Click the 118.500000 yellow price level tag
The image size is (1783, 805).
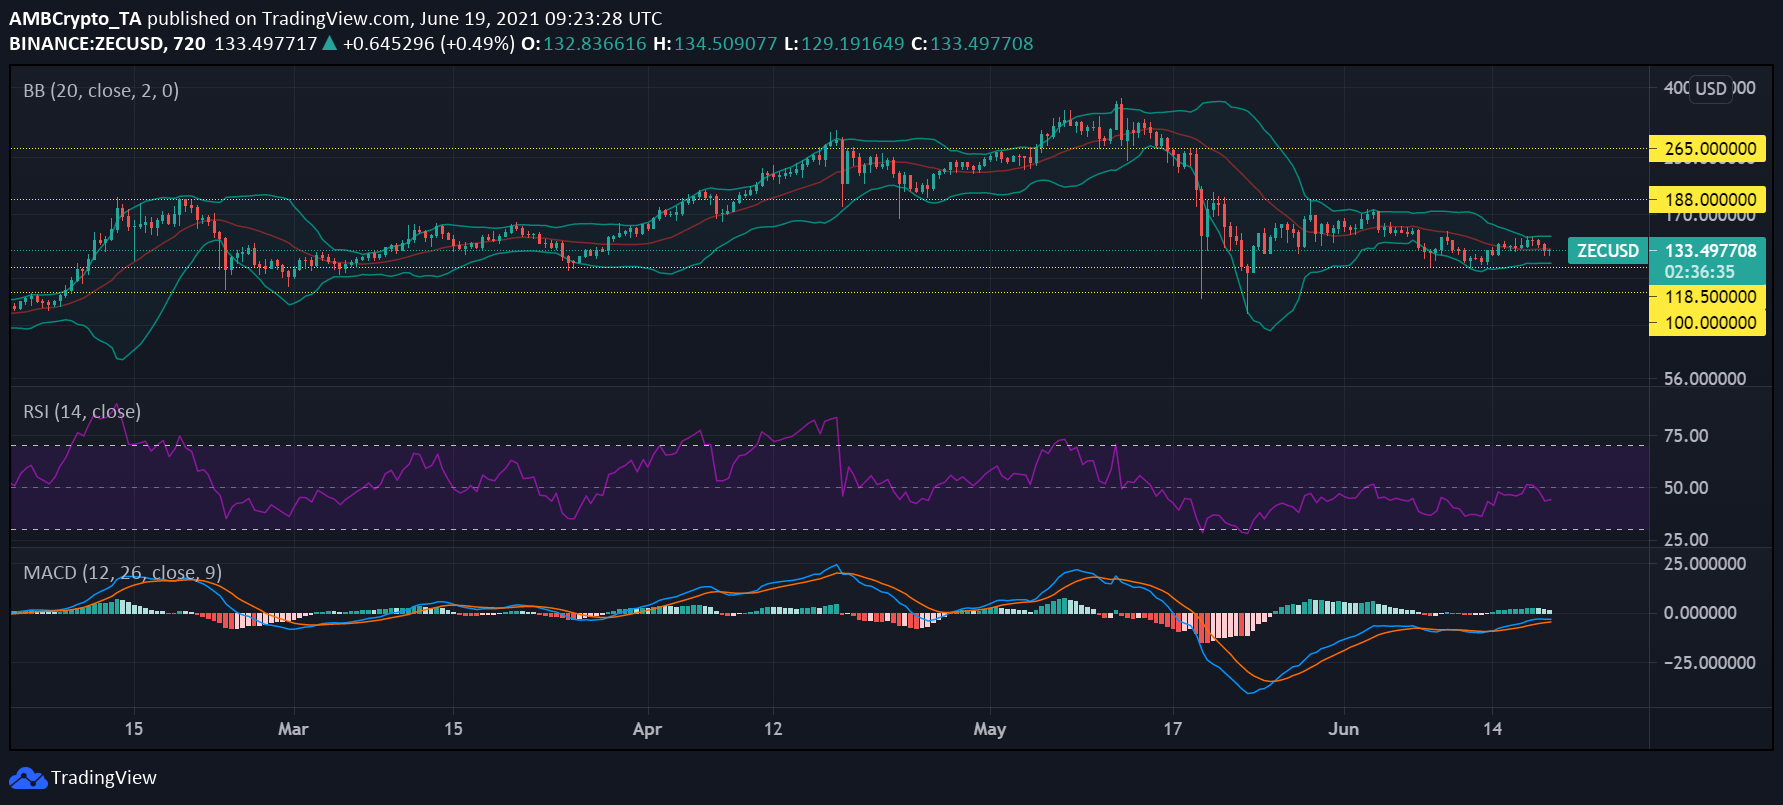1707,297
